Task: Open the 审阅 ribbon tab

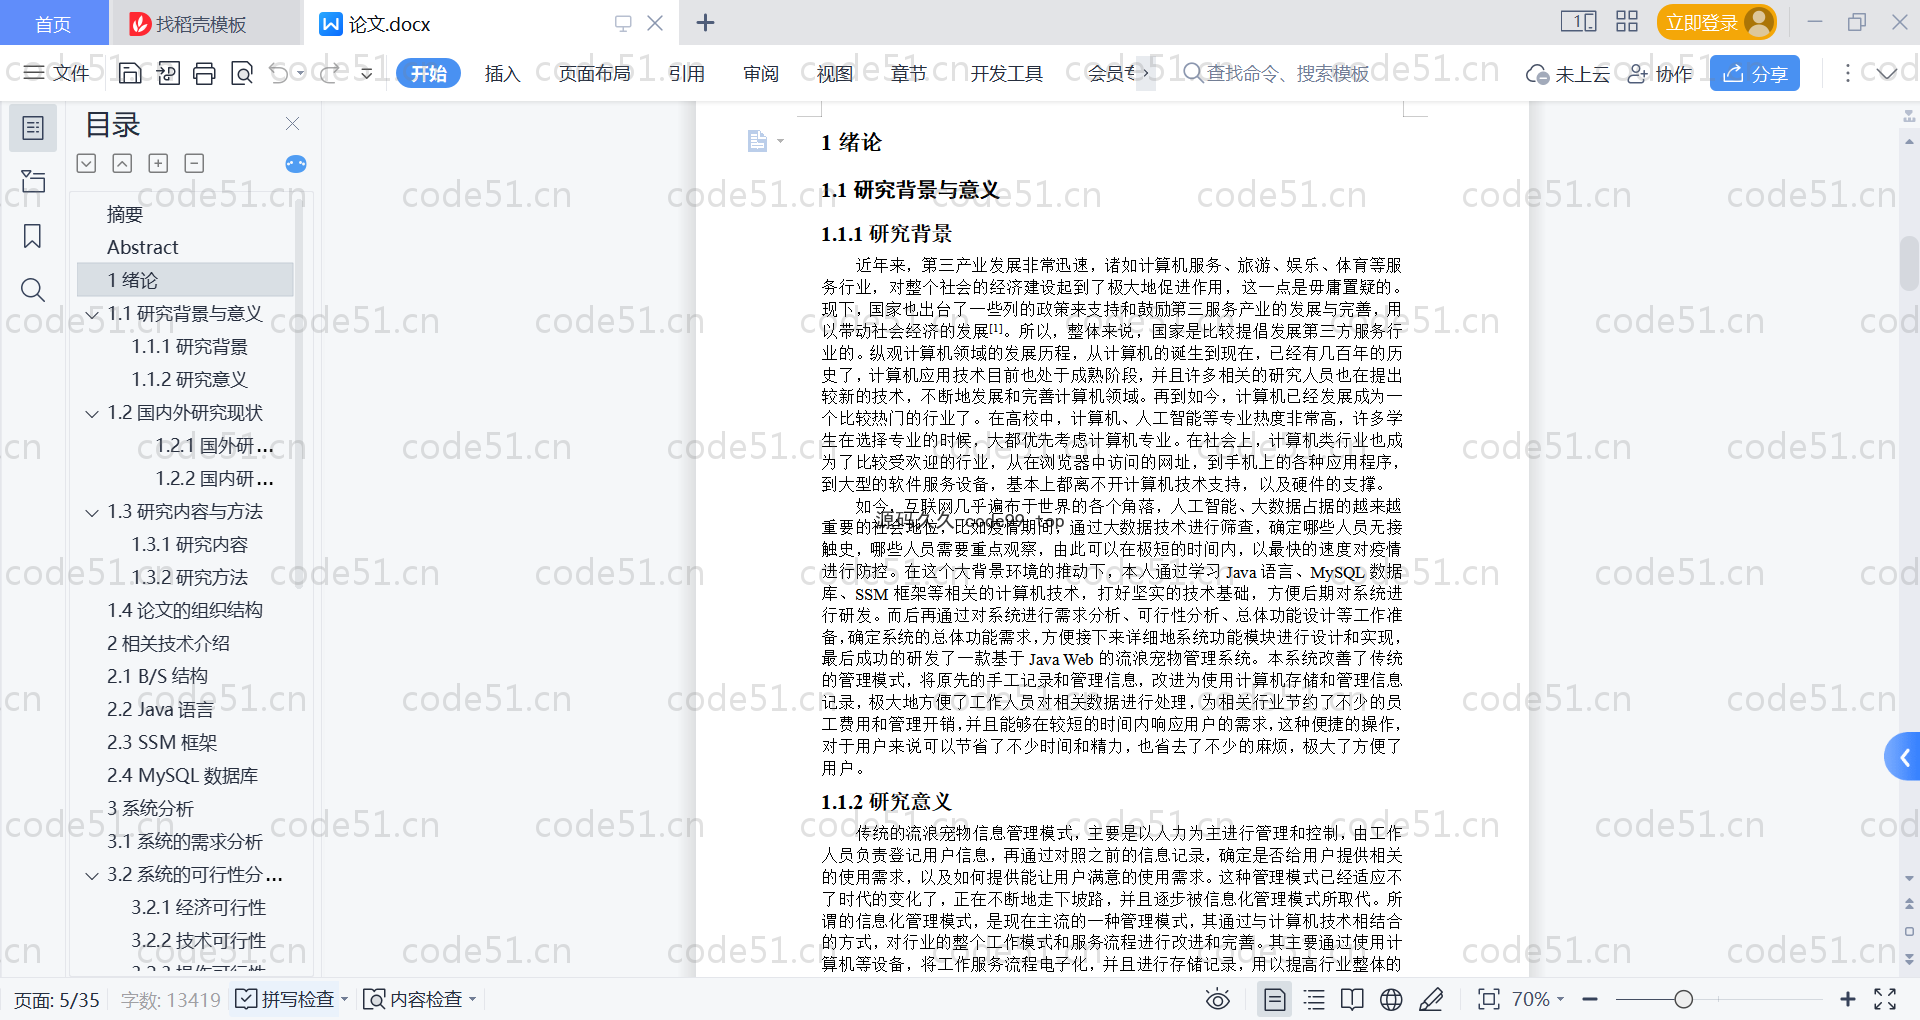Action: [761, 73]
